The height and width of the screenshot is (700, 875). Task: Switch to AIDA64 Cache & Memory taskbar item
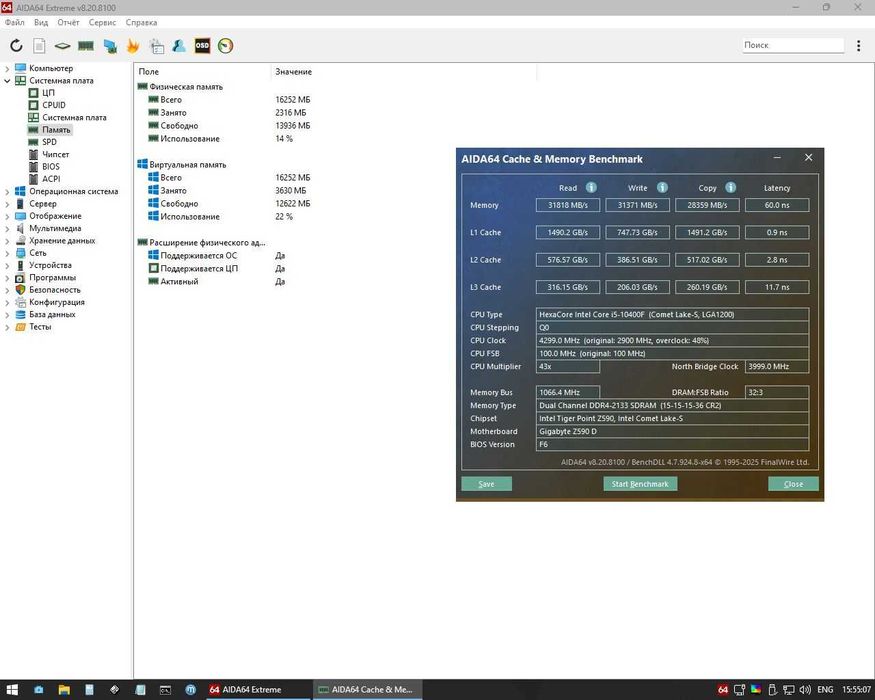(x=368, y=689)
